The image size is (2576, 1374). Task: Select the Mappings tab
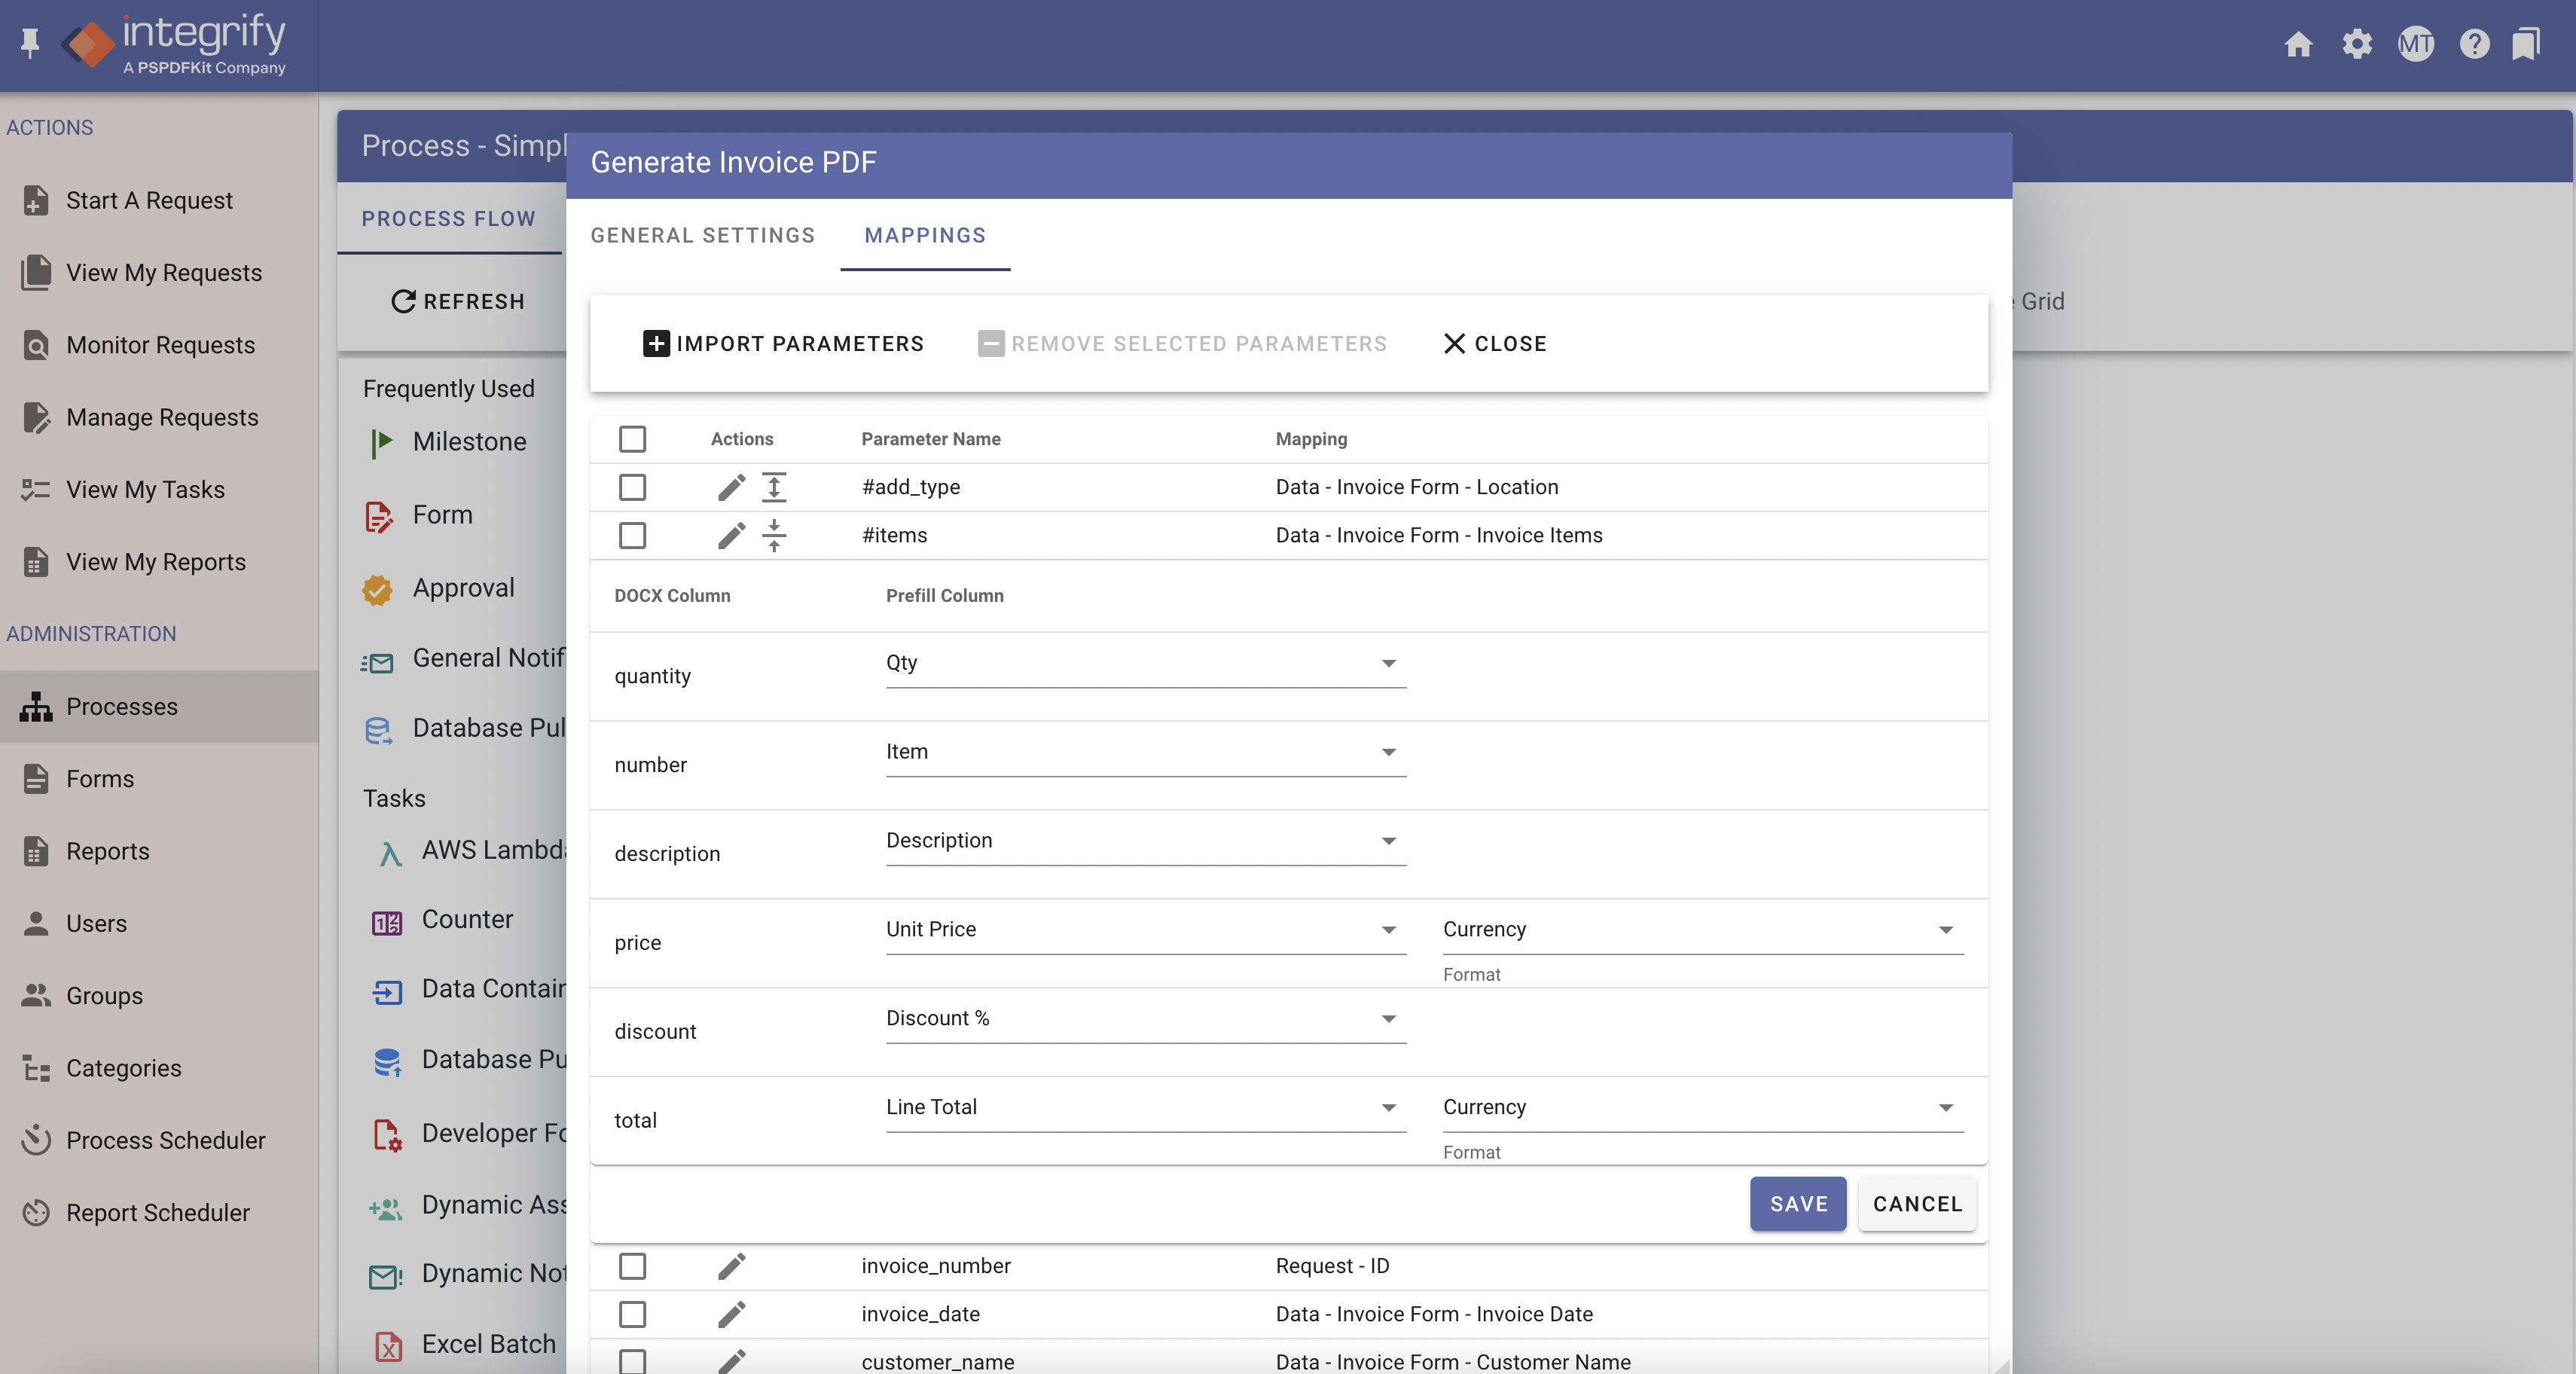tap(925, 235)
